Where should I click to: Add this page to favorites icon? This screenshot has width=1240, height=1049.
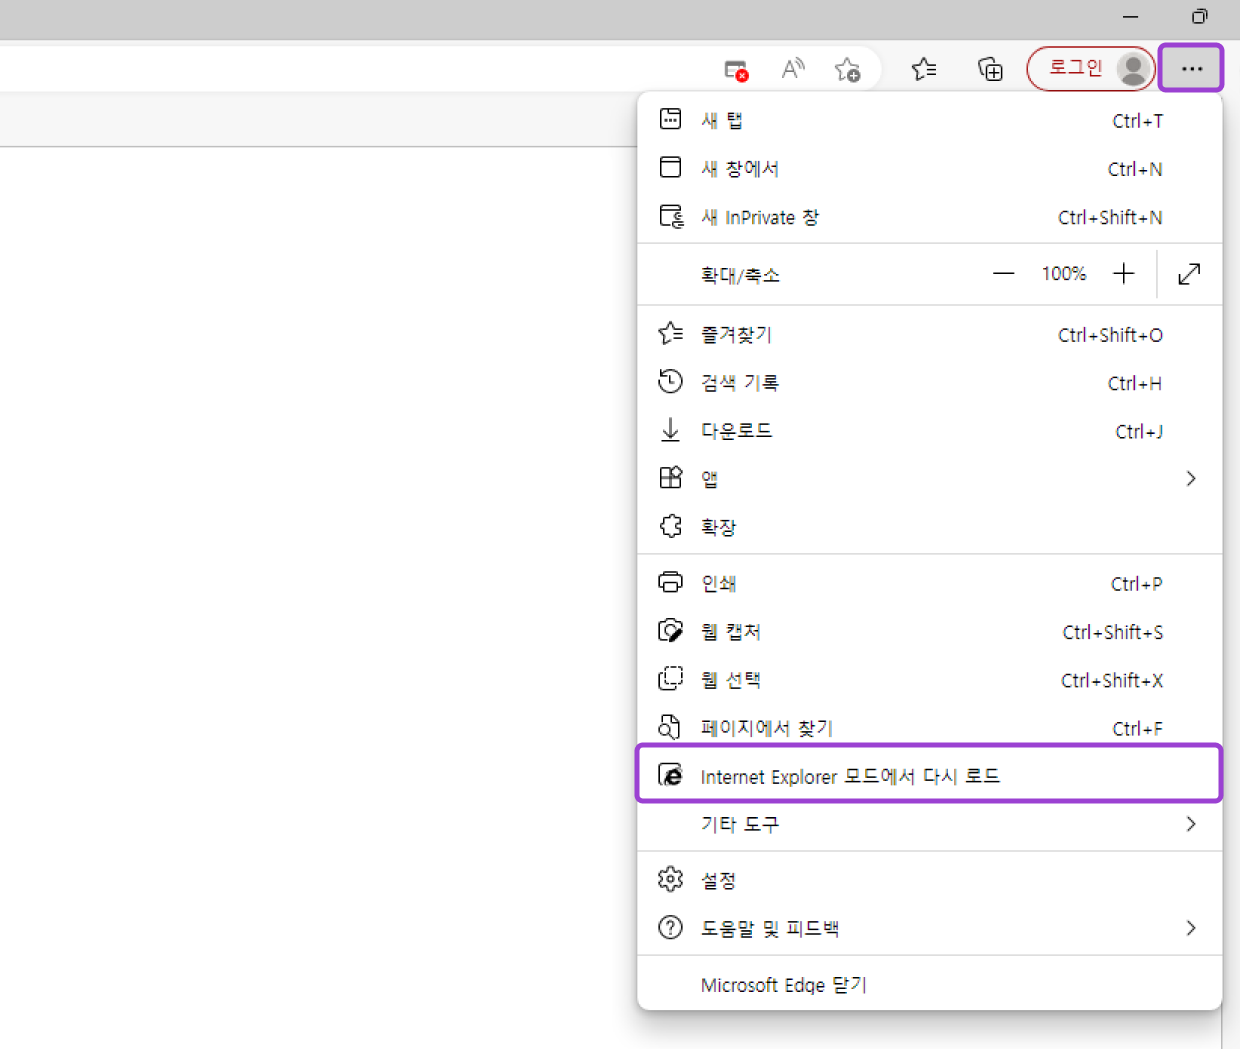[847, 69]
